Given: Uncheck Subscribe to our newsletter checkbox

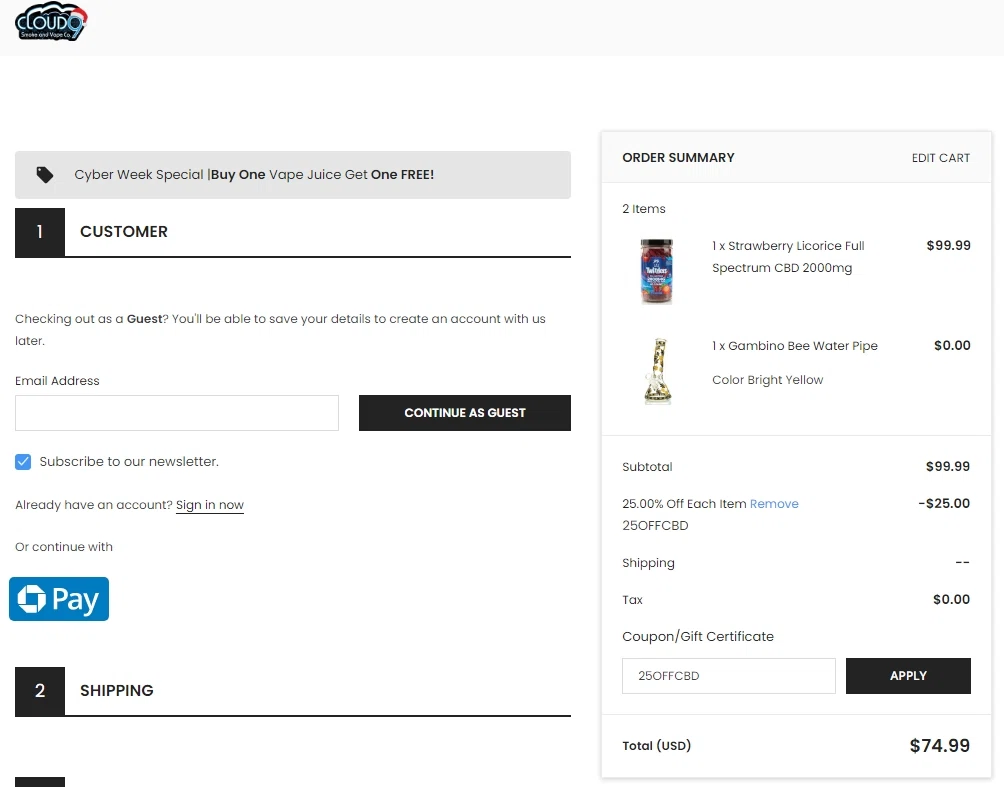Looking at the screenshot, I should pos(23,462).
